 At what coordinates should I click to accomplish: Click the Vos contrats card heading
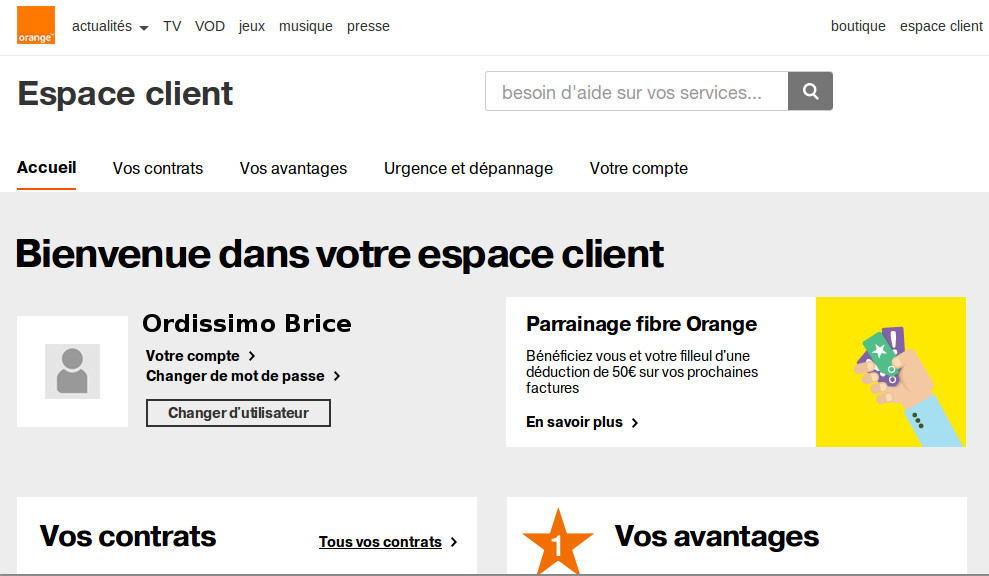pyautogui.click(x=128, y=536)
